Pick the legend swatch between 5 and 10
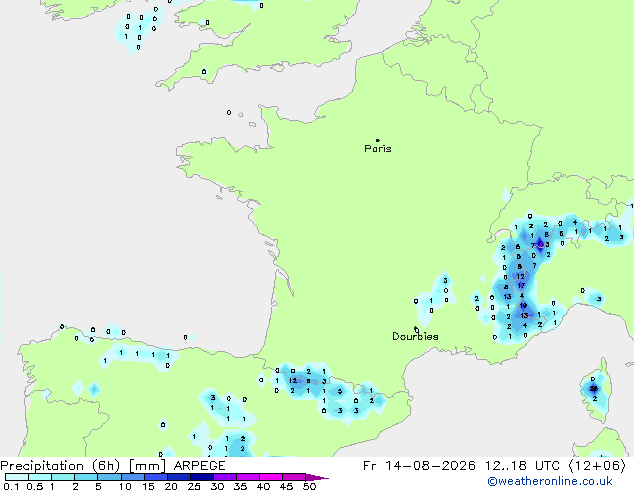Image resolution: width=634 pixels, height=490 pixels. pyautogui.click(x=109, y=477)
